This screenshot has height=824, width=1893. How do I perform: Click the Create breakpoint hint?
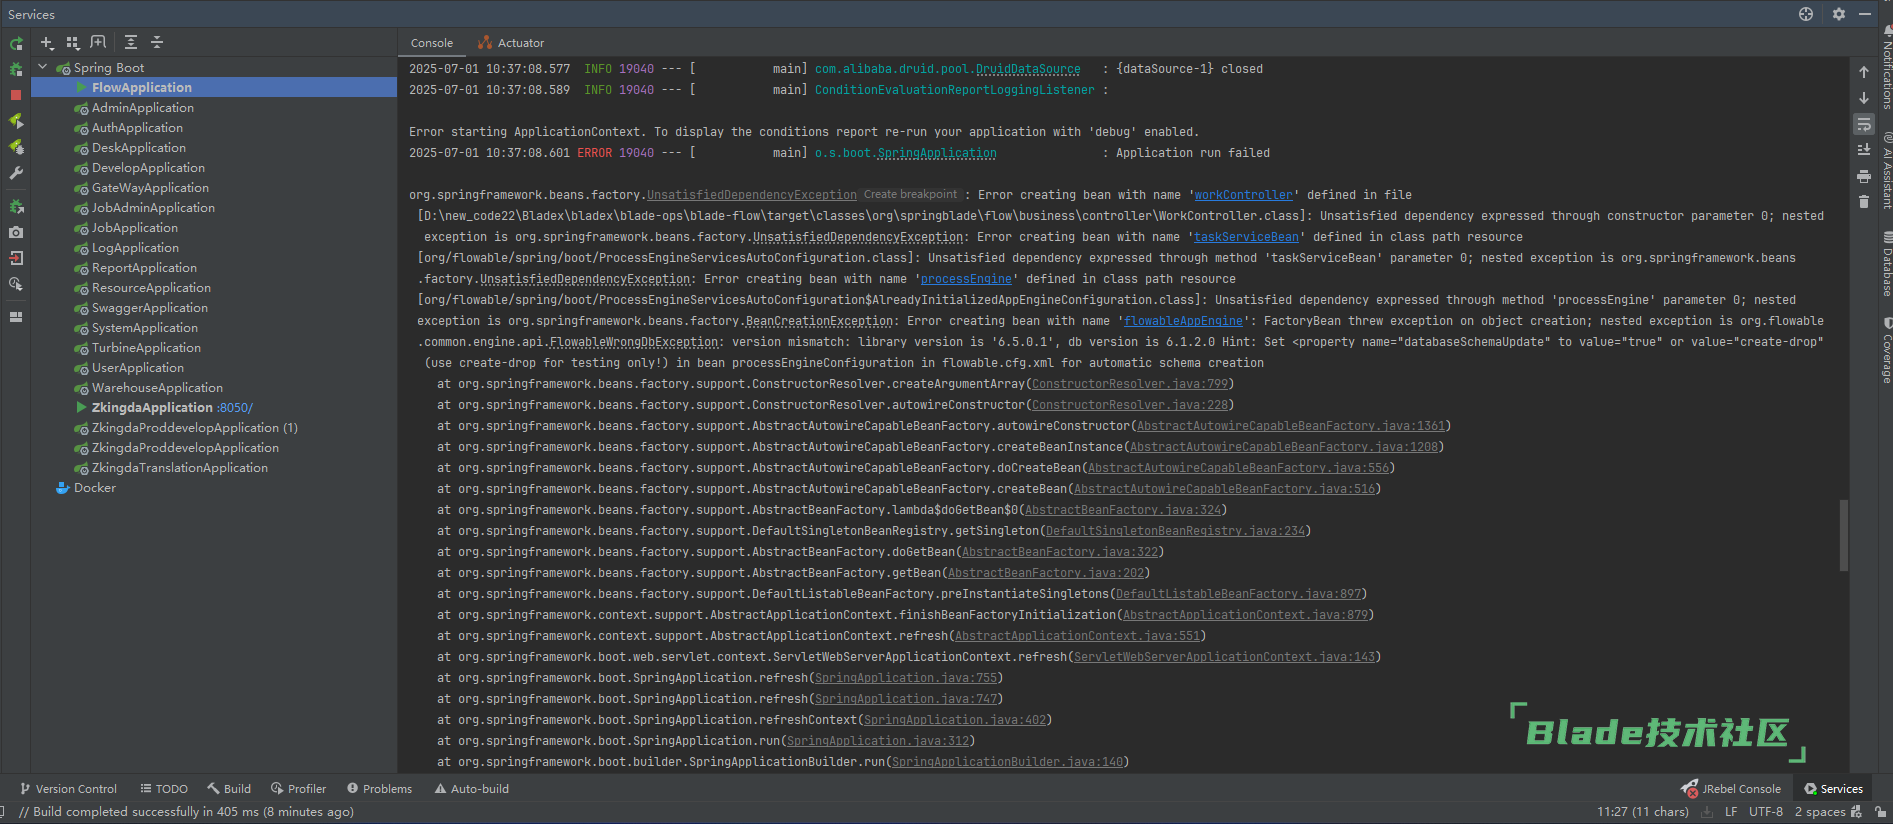tap(910, 194)
